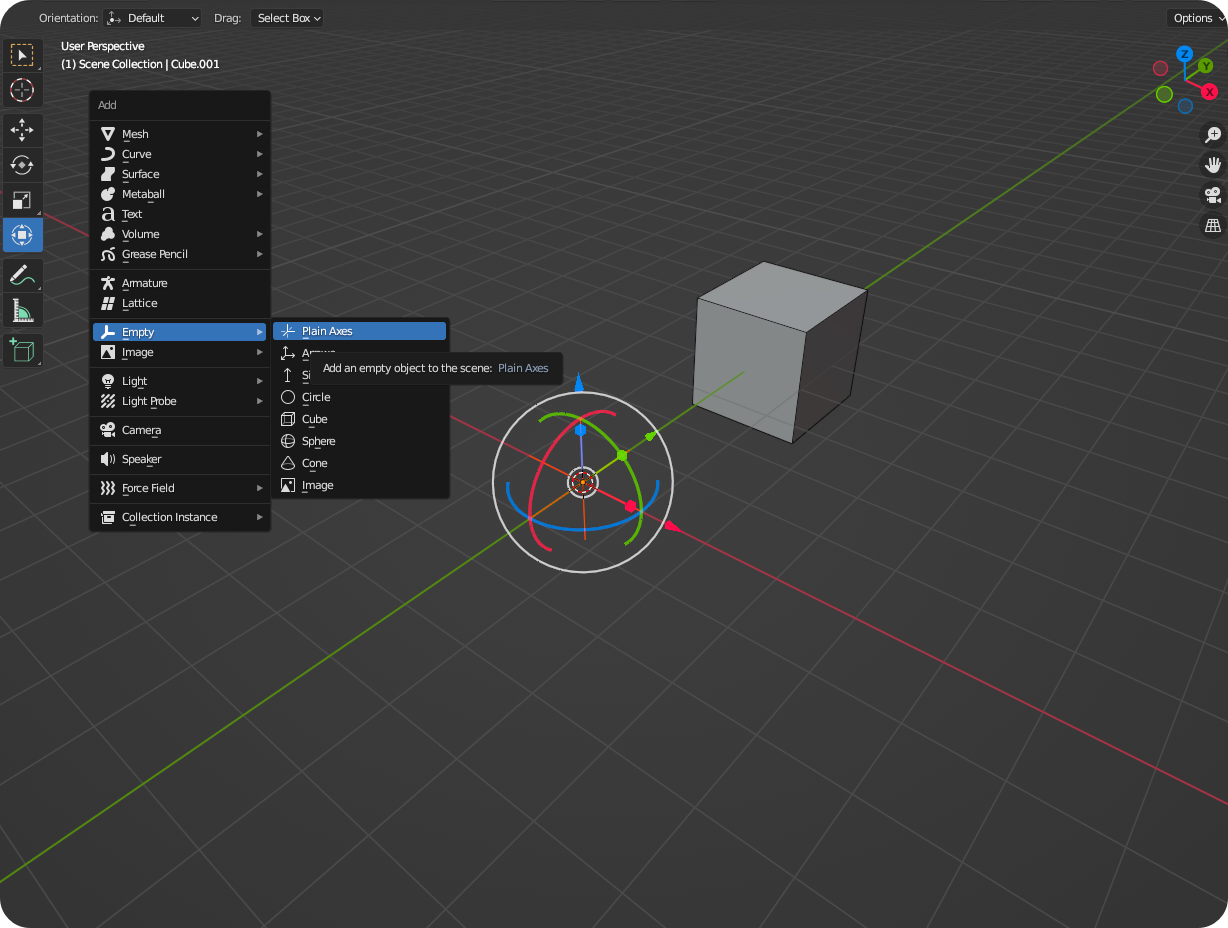Screen dimensions: 1228x928
Task: Click the Zoom viewport icon
Action: (1213, 135)
